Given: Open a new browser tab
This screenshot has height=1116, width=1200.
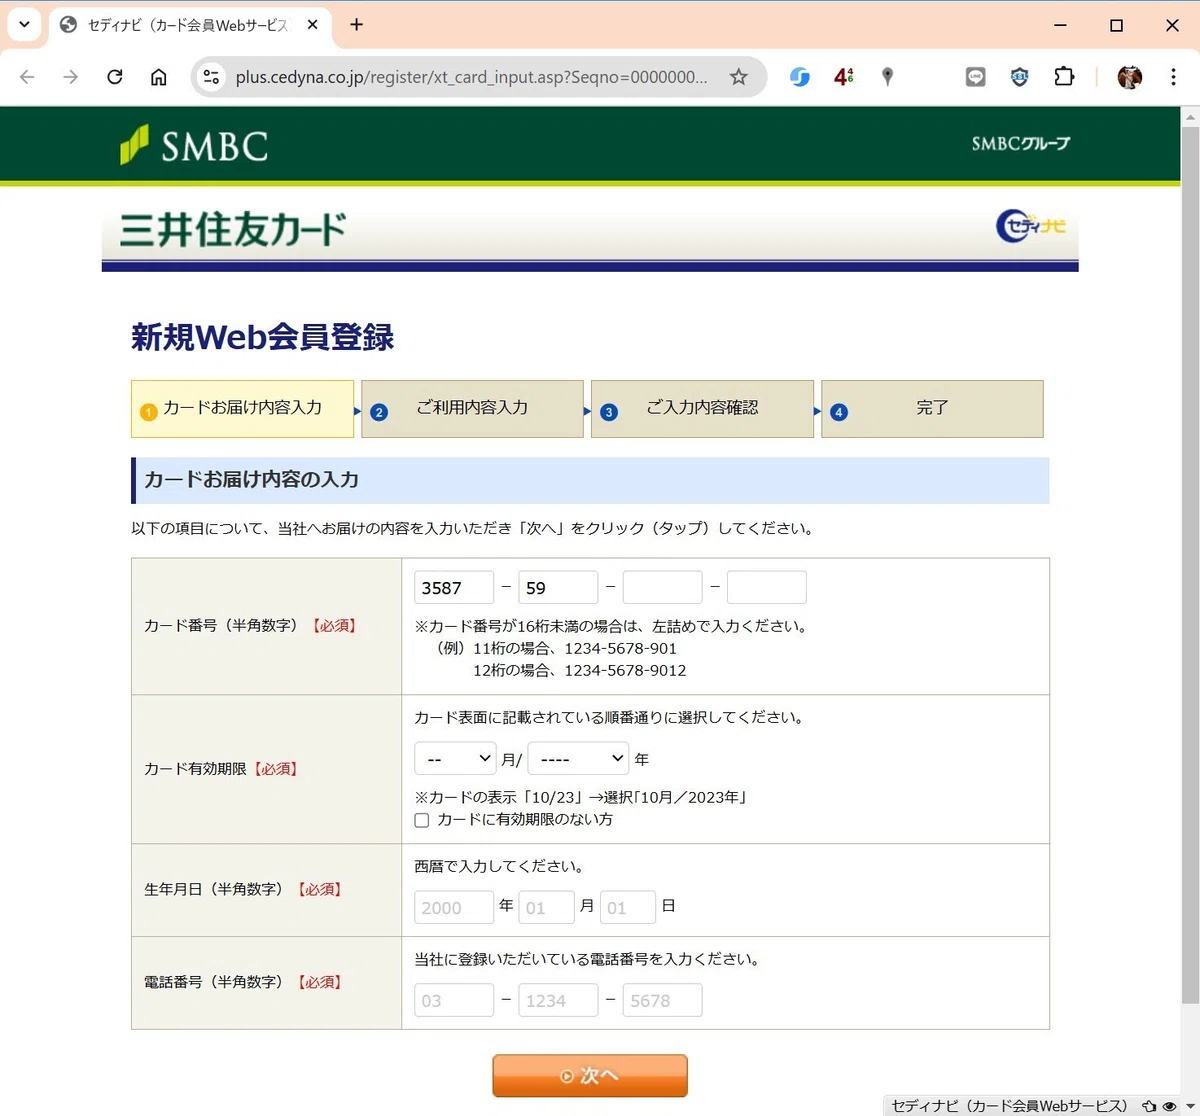Looking at the screenshot, I should (x=356, y=25).
